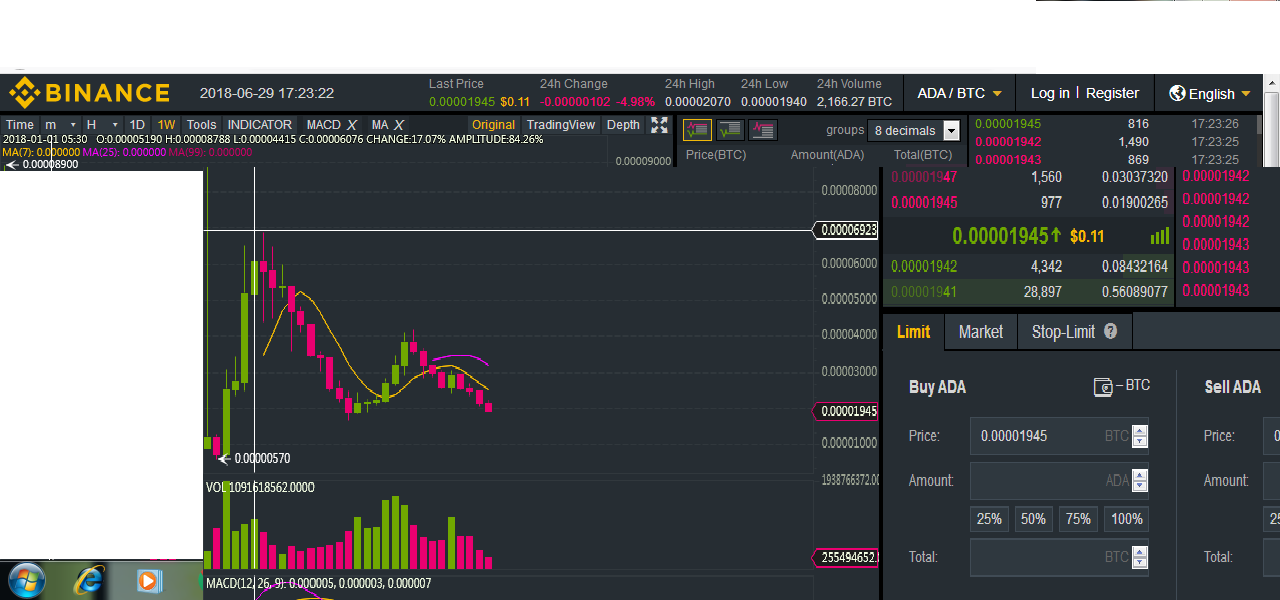Increase Buy Amount with up stepper
1280x600 pixels.
[x=1140, y=476]
